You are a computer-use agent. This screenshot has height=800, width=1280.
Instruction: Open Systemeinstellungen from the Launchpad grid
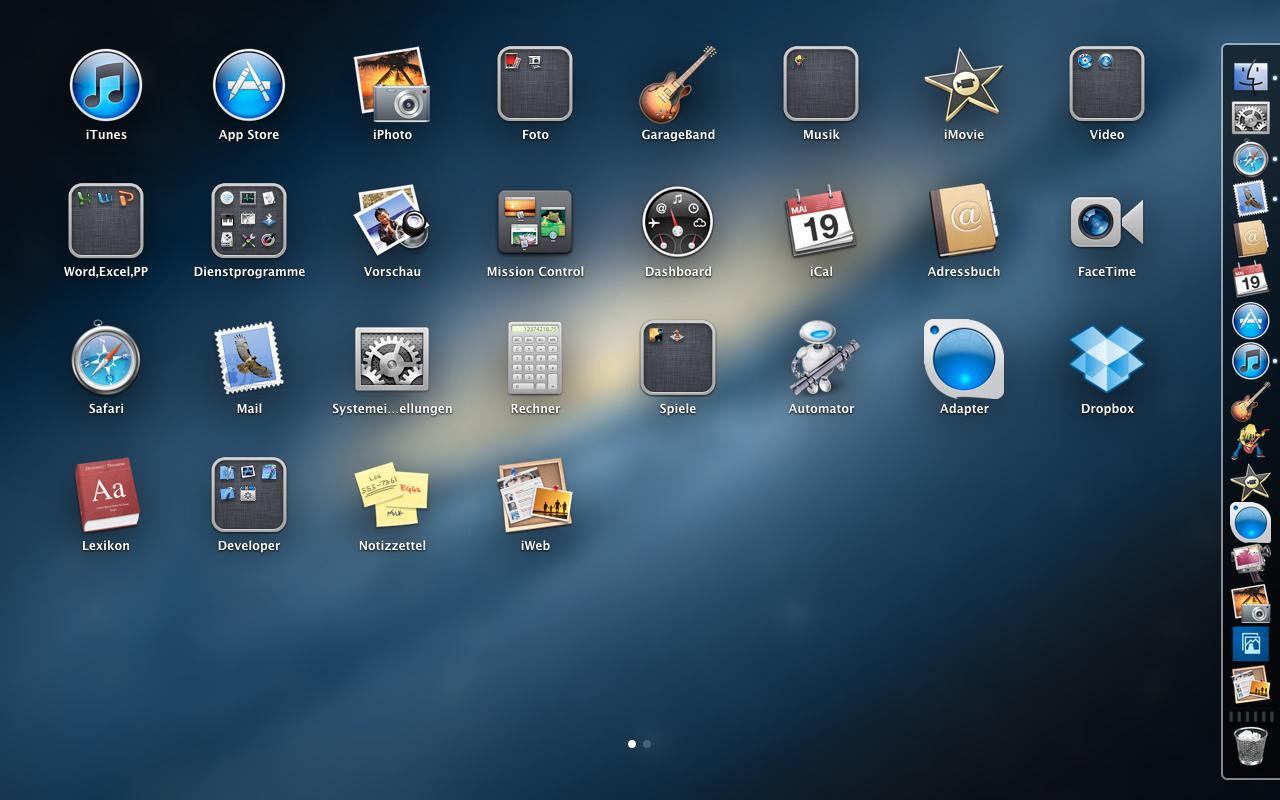point(392,359)
